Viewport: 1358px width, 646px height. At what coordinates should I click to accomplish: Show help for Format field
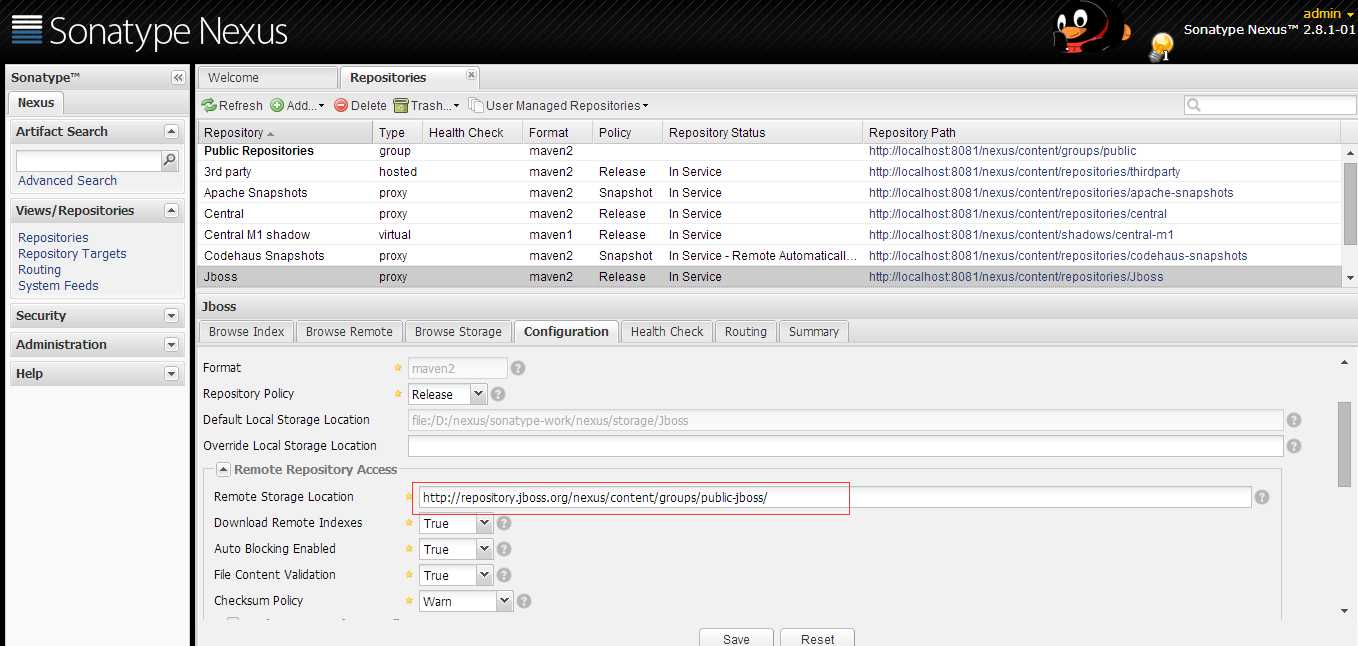point(518,368)
